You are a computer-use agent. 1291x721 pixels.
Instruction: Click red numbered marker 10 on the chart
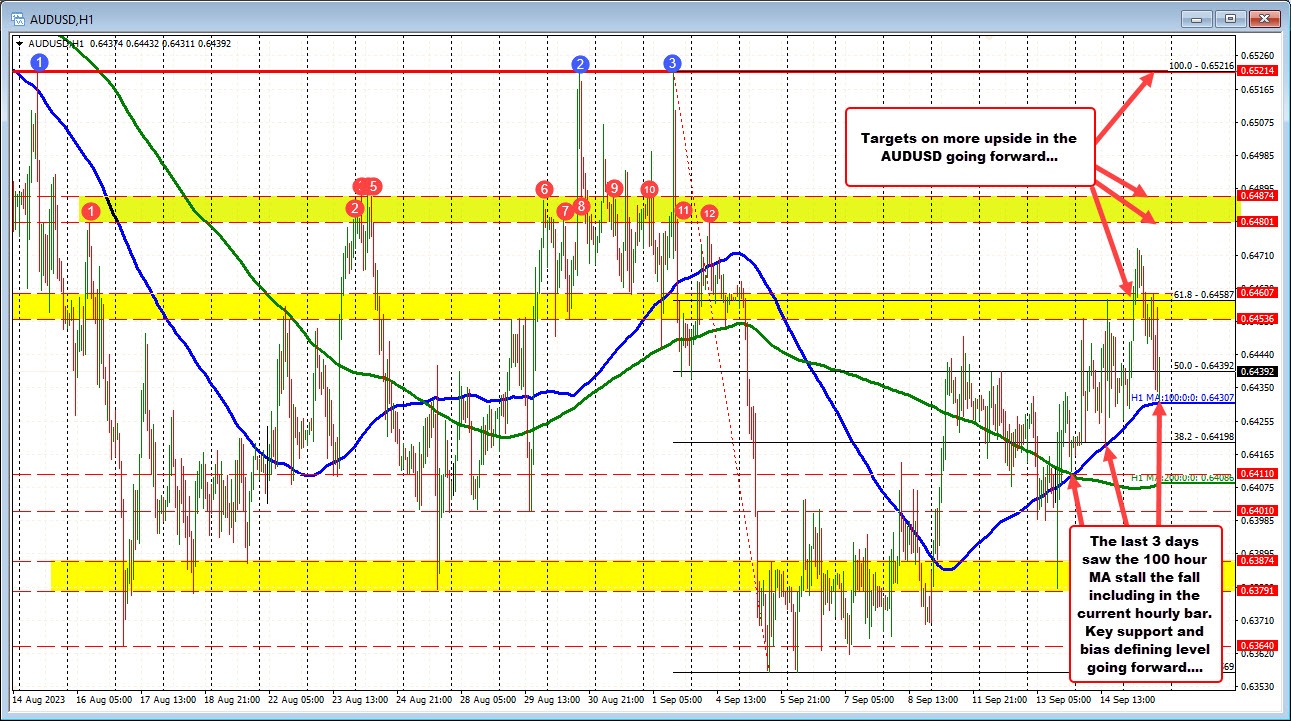pyautogui.click(x=648, y=189)
